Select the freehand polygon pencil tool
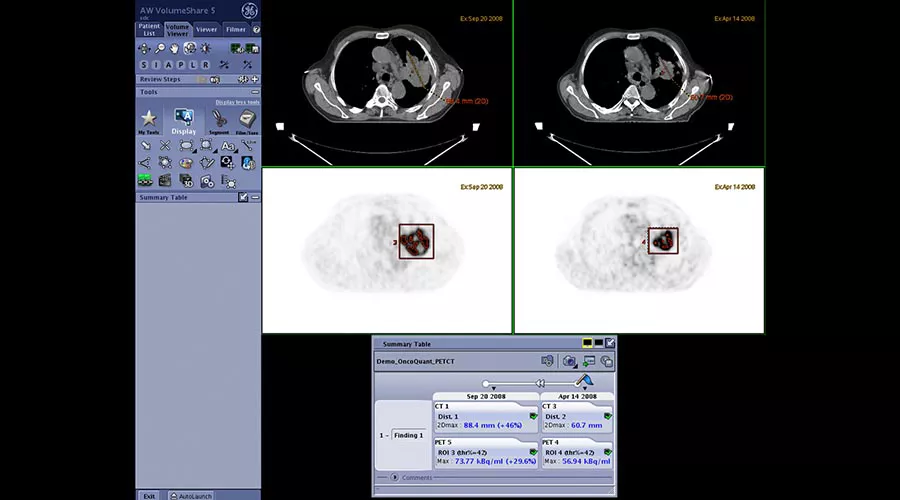This screenshot has height=500, width=900. 207,164
